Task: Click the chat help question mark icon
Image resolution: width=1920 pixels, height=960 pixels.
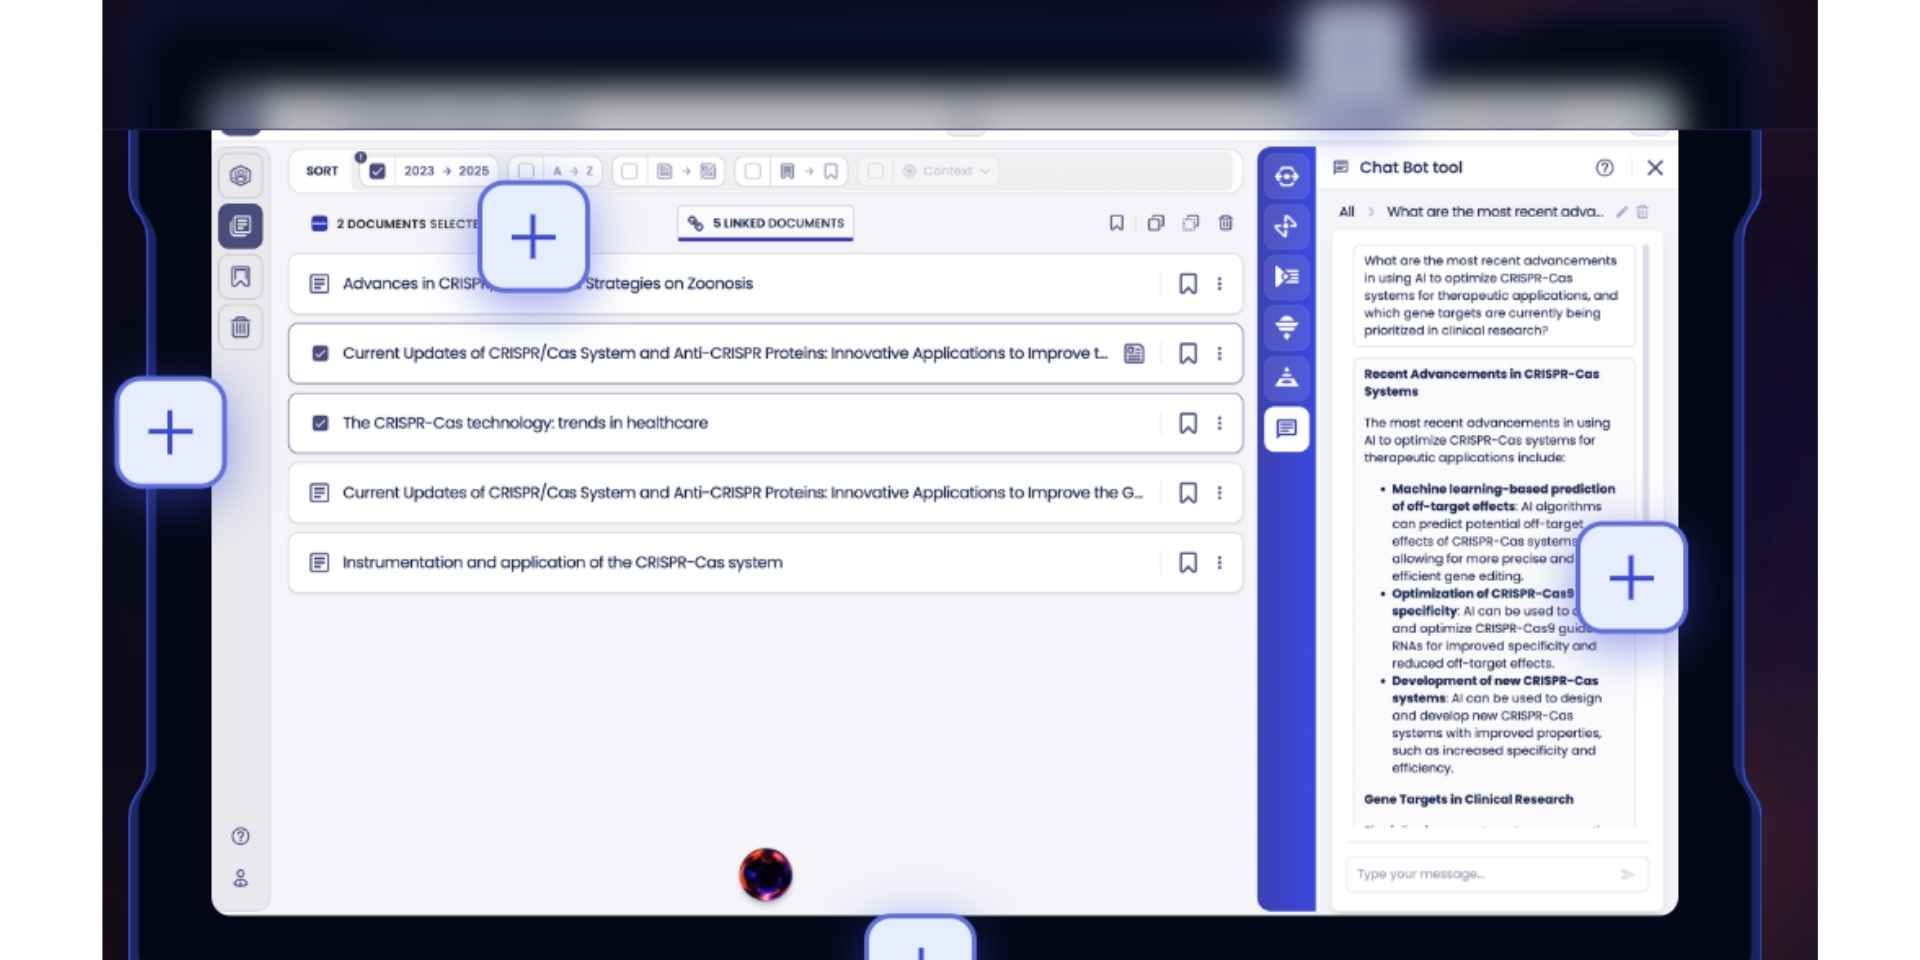Action: point(1604,168)
